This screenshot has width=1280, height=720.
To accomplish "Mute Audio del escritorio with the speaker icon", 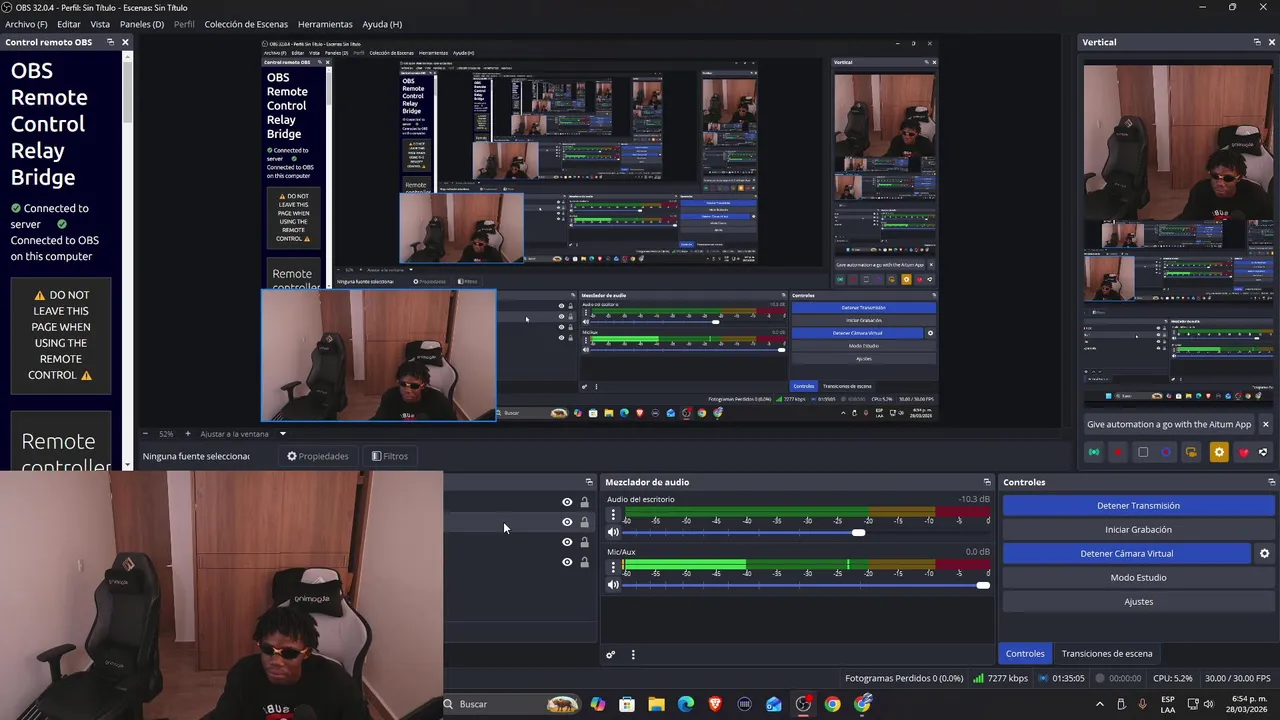I will point(613,532).
